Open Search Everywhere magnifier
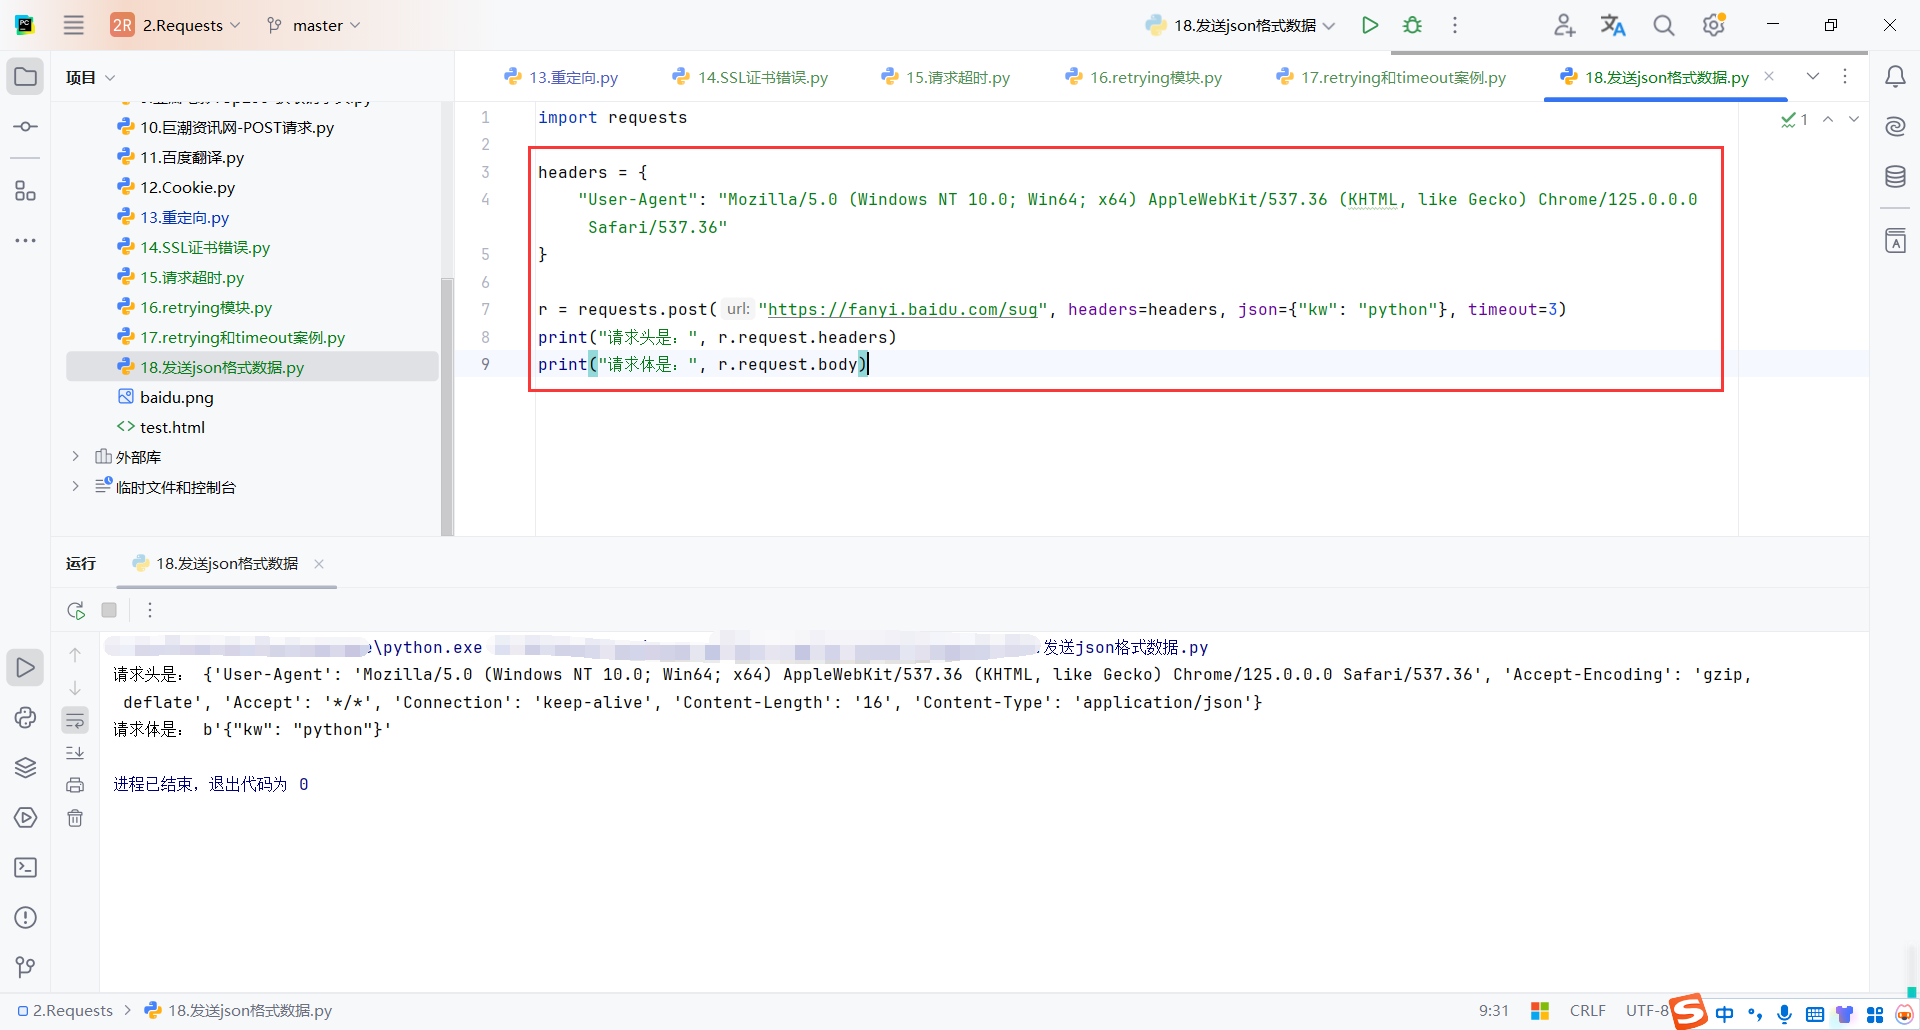 (x=1663, y=25)
